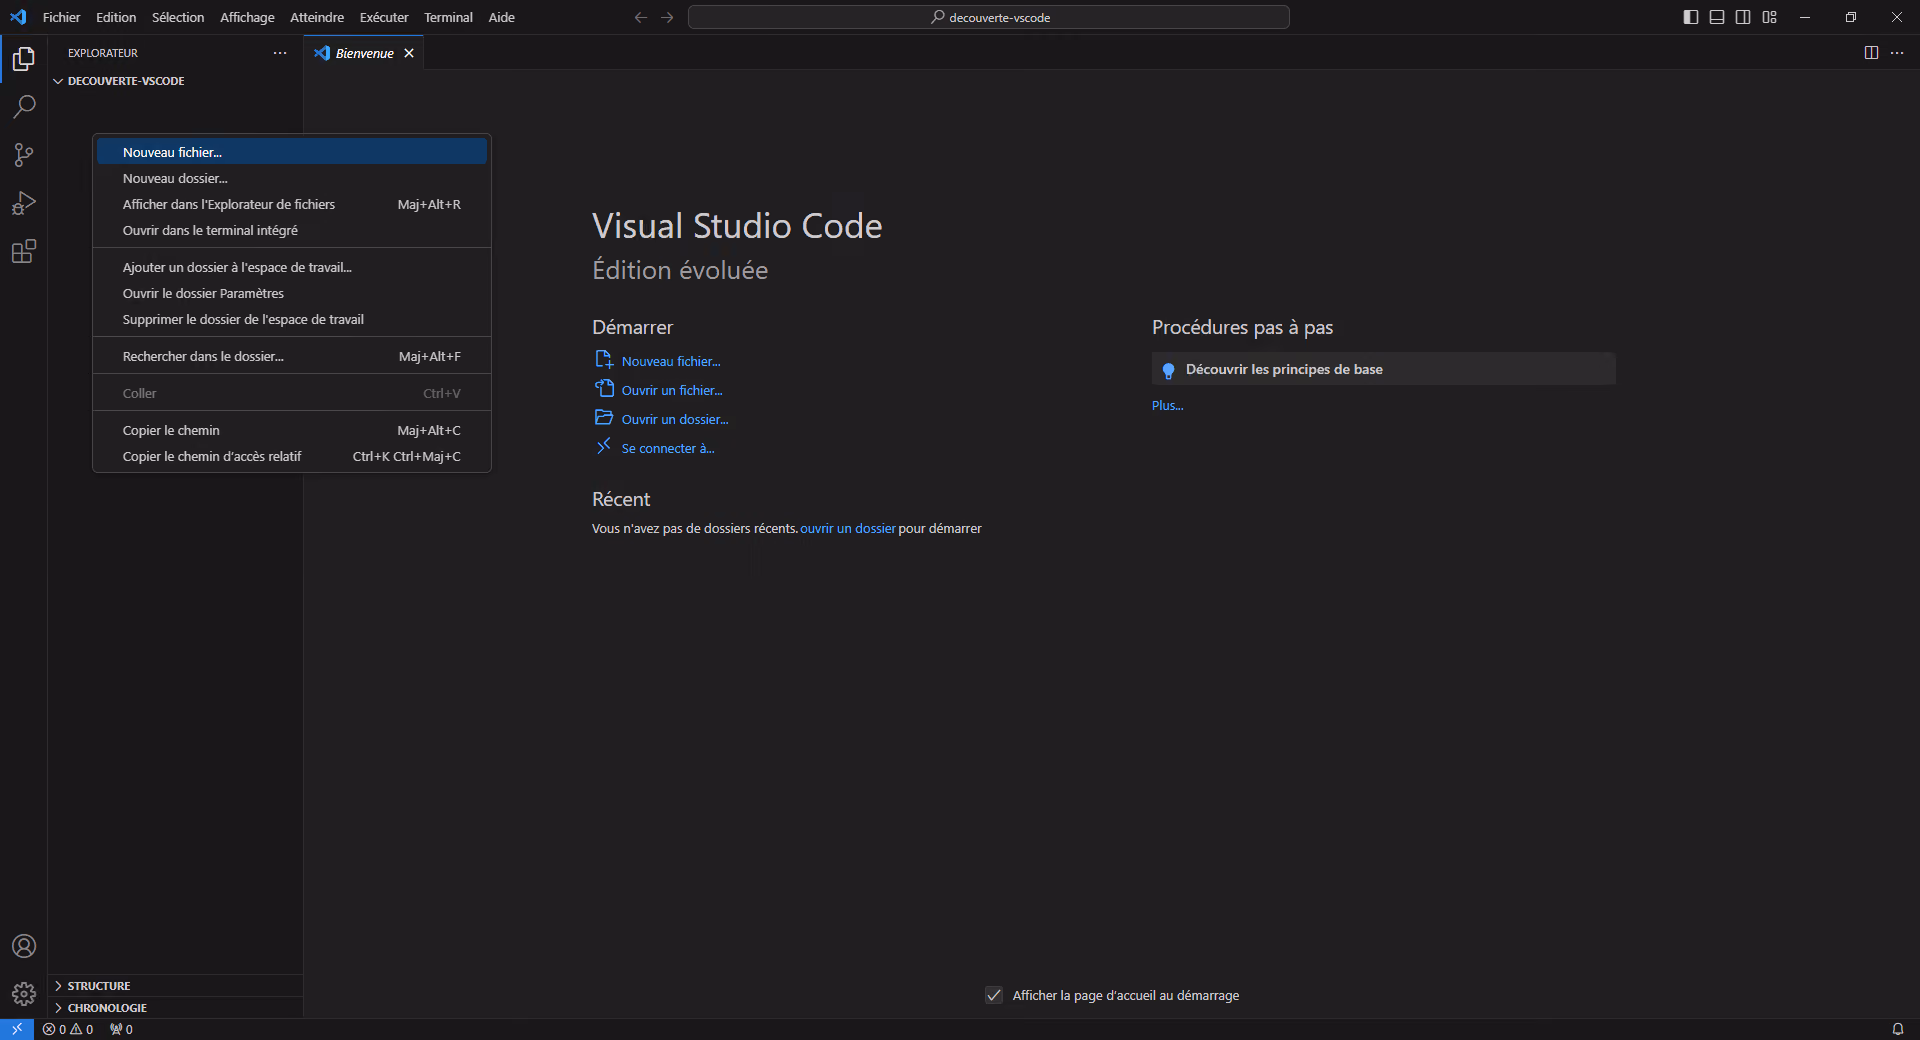
Task: Click the Plus... link under walkthroughs
Action: (x=1167, y=405)
